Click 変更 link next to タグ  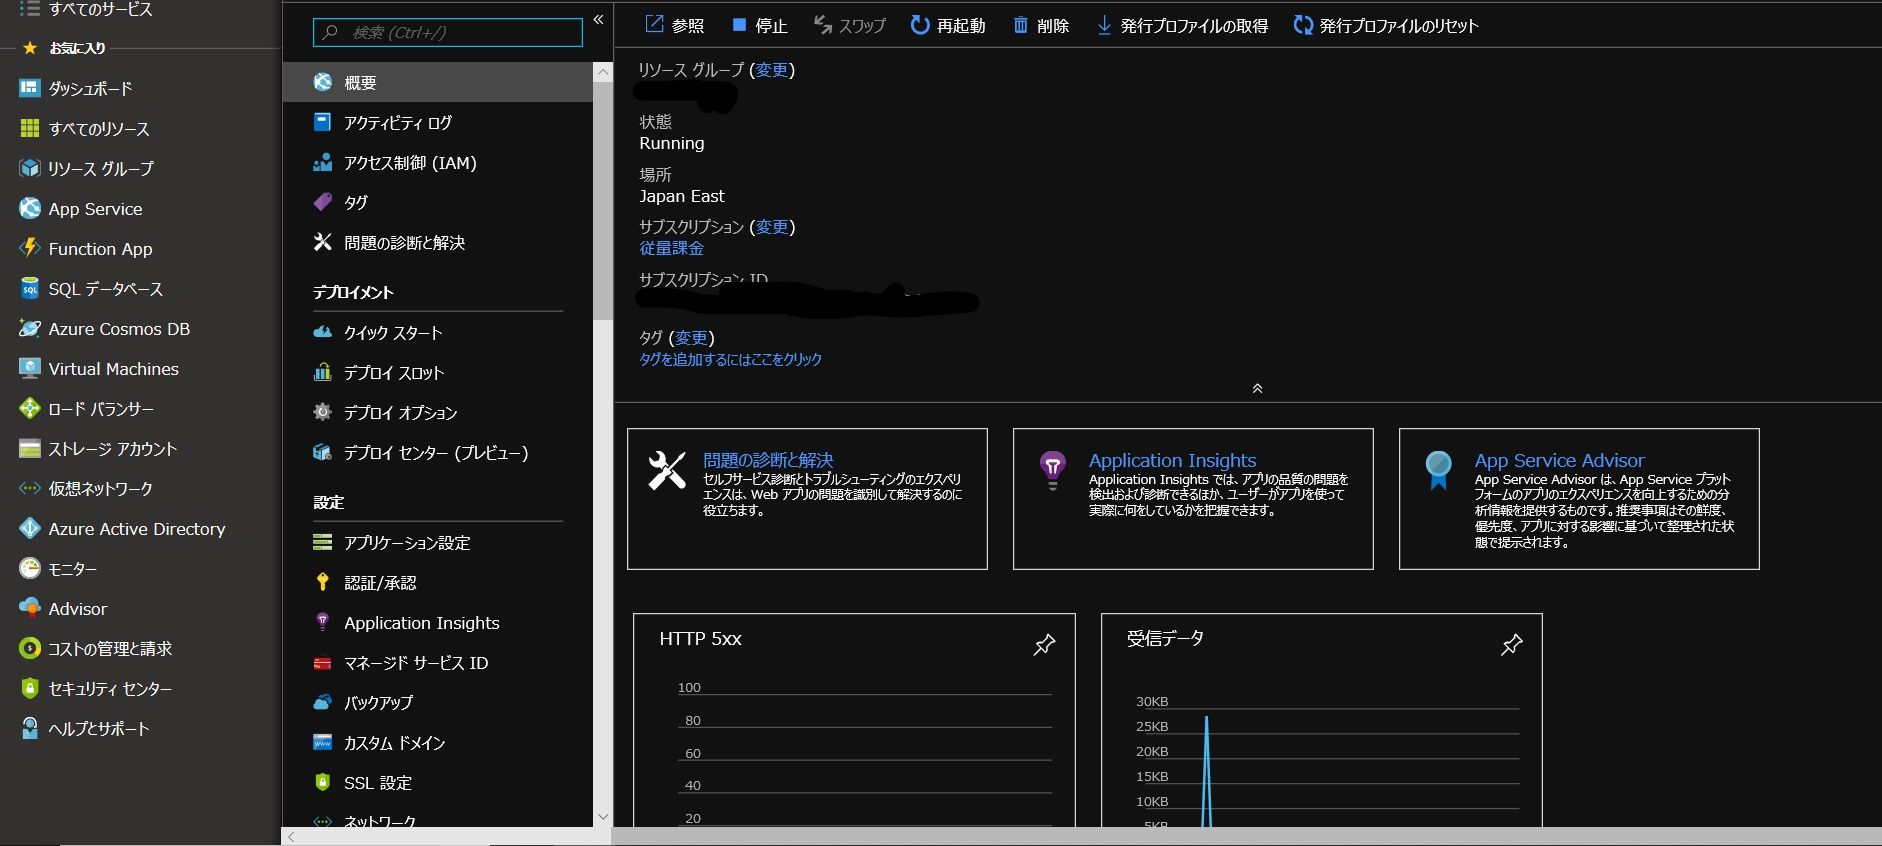[691, 338]
